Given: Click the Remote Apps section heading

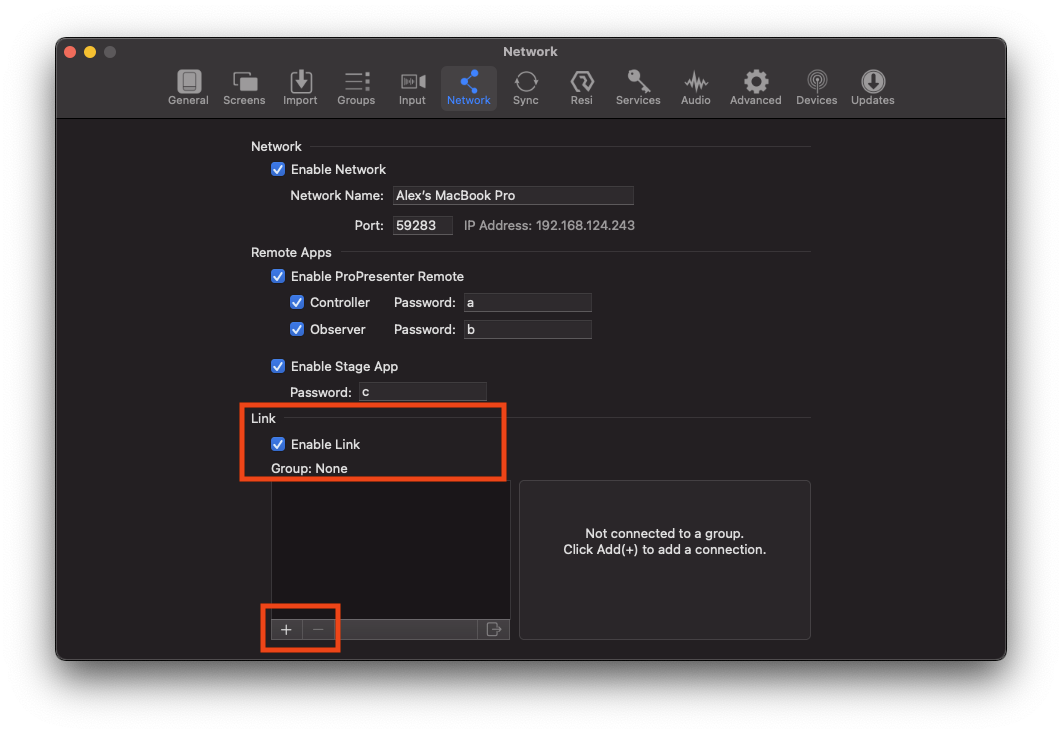Looking at the screenshot, I should [x=291, y=253].
